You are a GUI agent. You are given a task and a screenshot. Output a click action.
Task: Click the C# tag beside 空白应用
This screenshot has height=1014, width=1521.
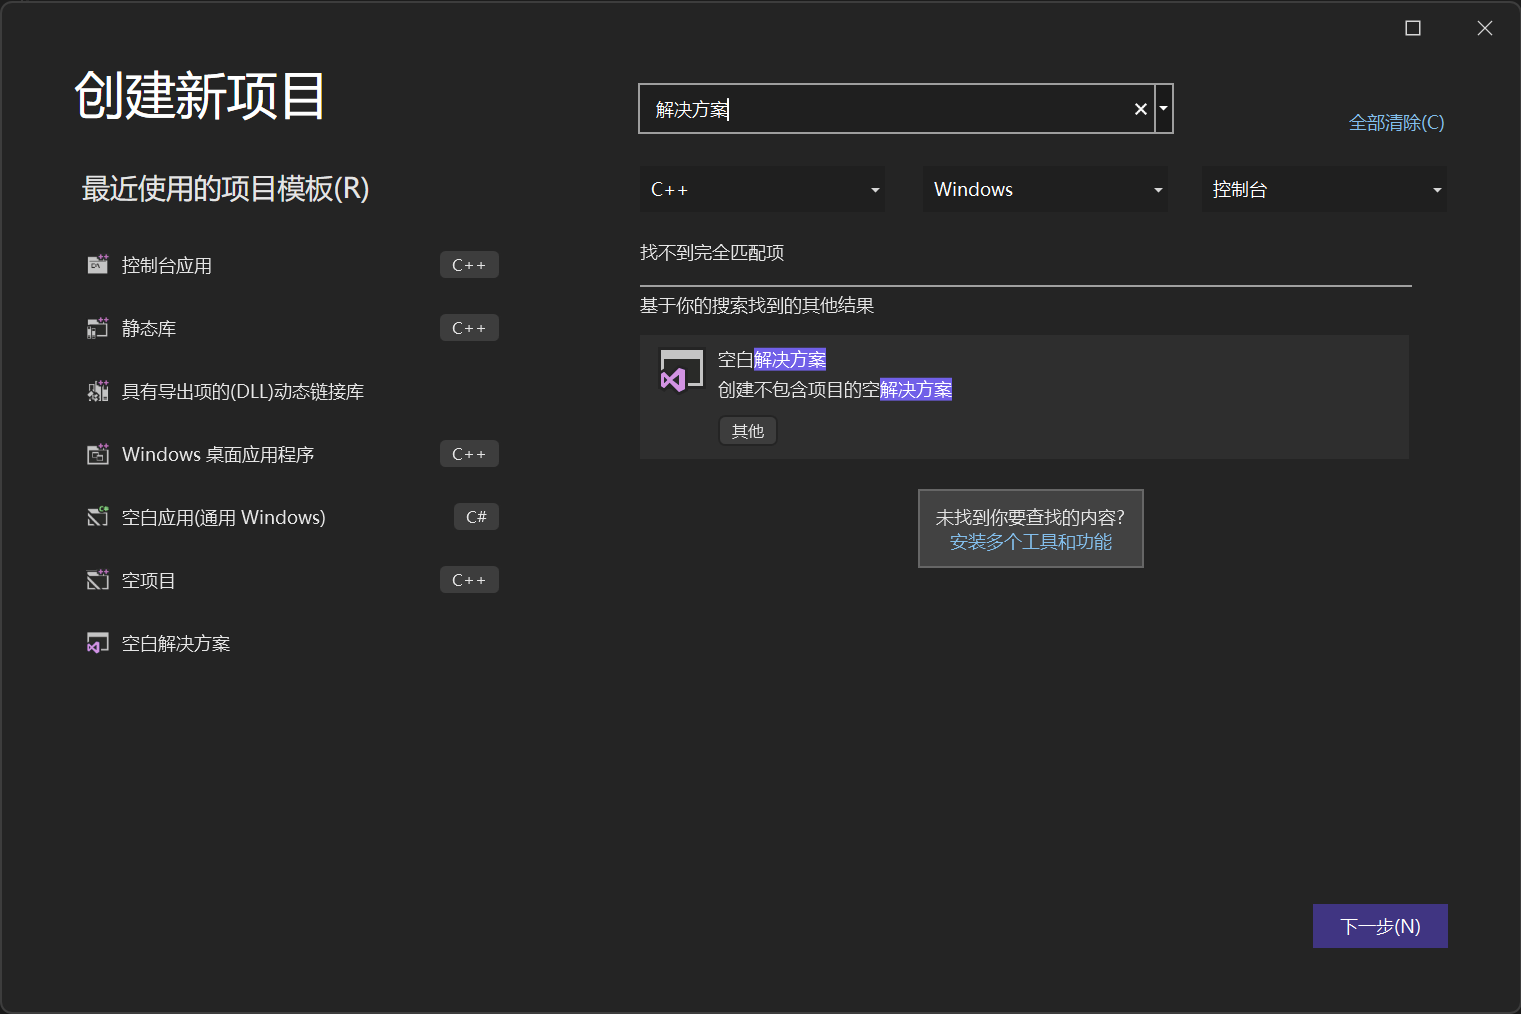476,517
